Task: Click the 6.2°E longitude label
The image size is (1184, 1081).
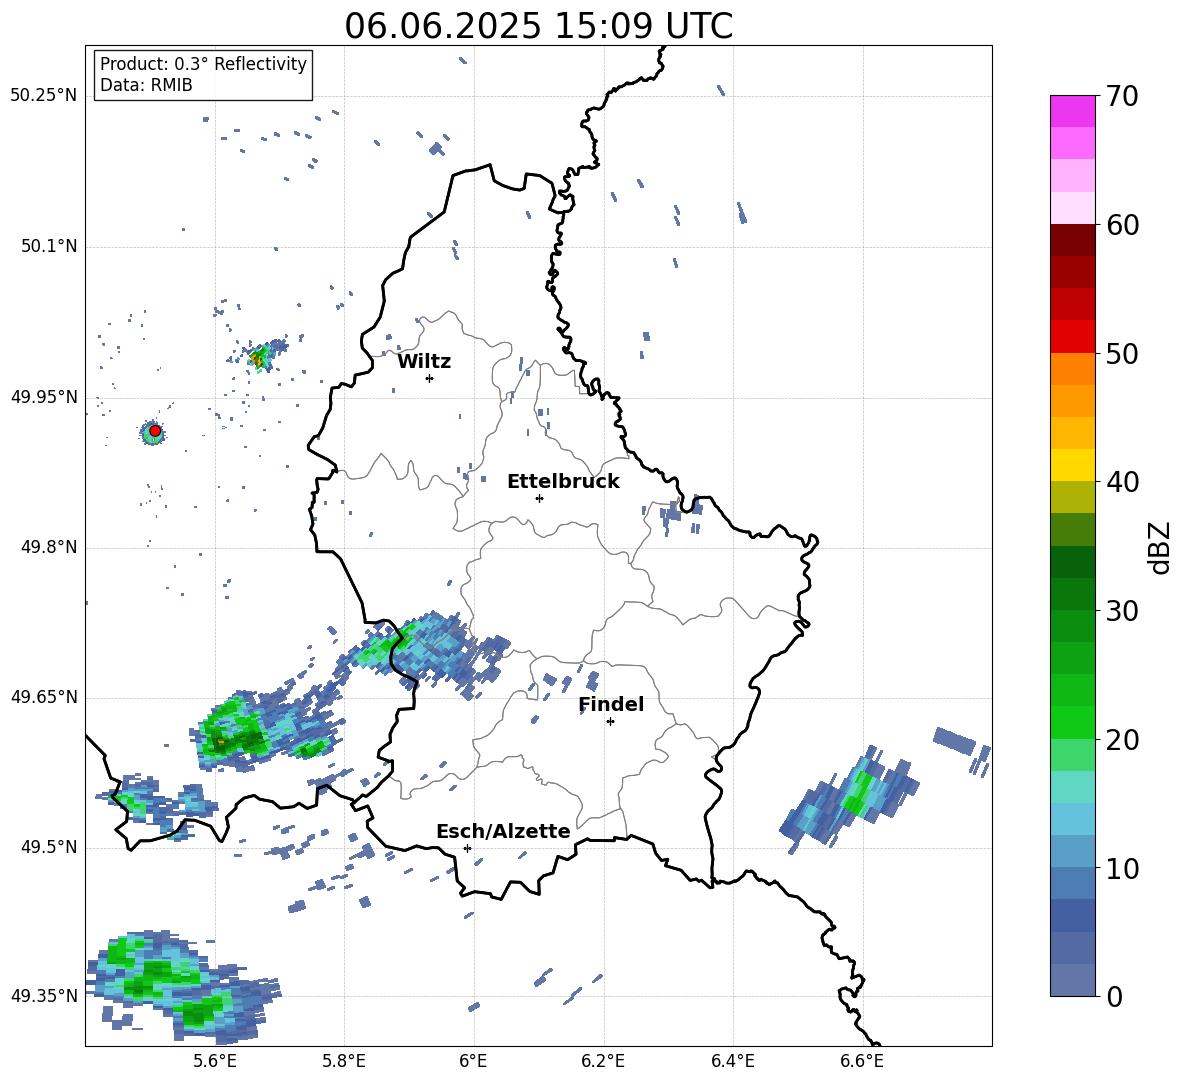Action: (x=603, y=1061)
